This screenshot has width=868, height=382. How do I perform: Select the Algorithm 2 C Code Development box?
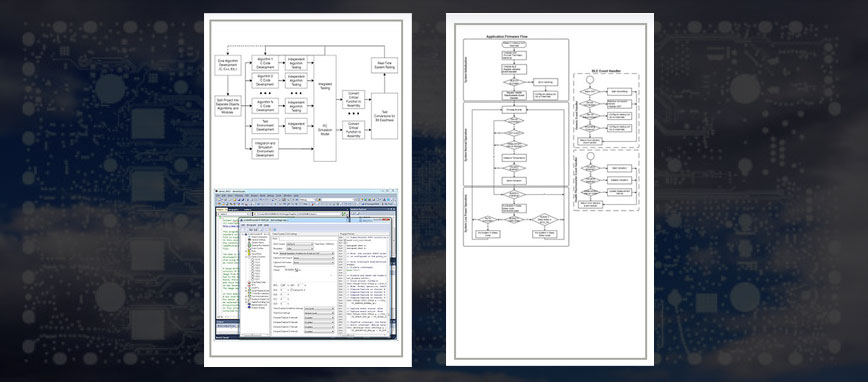point(265,81)
